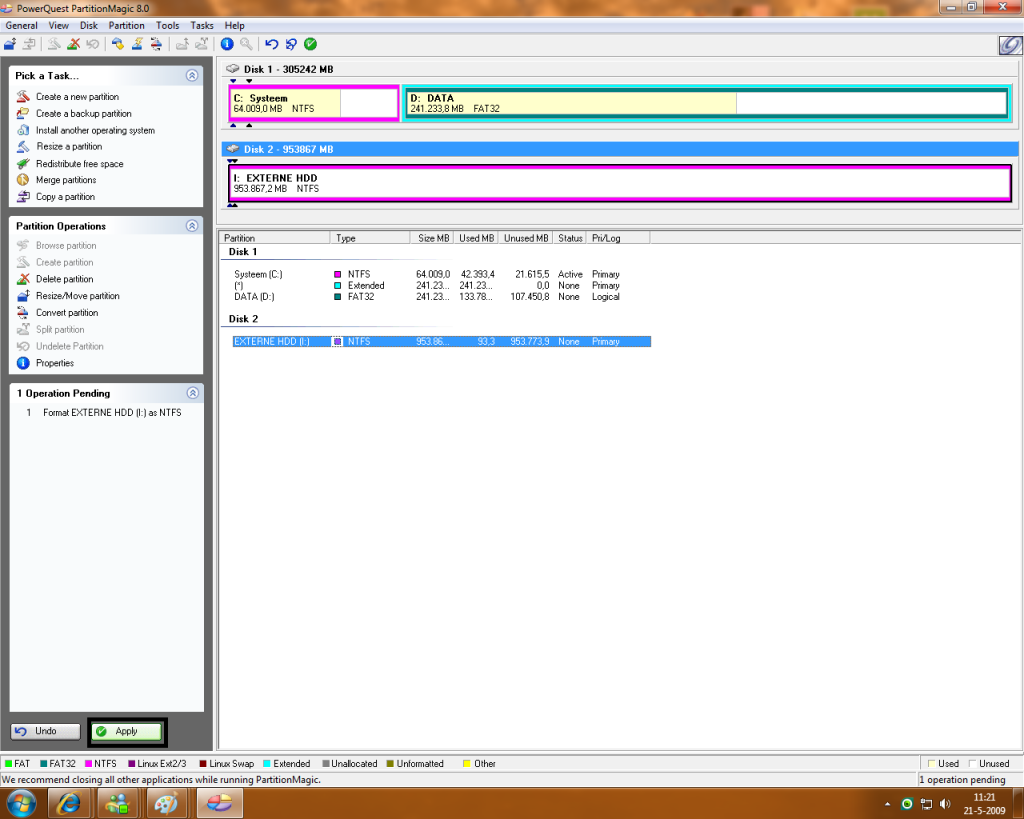Select the Systeem (C:) row in partition list
Screen dimensions: 1024x819
pos(441,274)
